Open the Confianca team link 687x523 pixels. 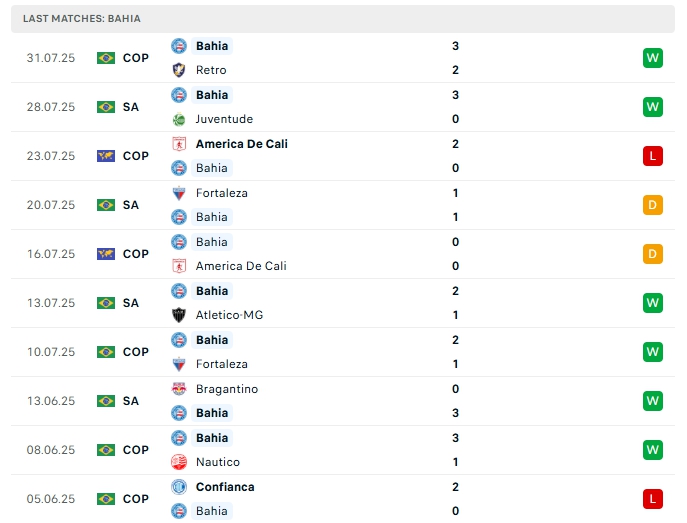225,487
